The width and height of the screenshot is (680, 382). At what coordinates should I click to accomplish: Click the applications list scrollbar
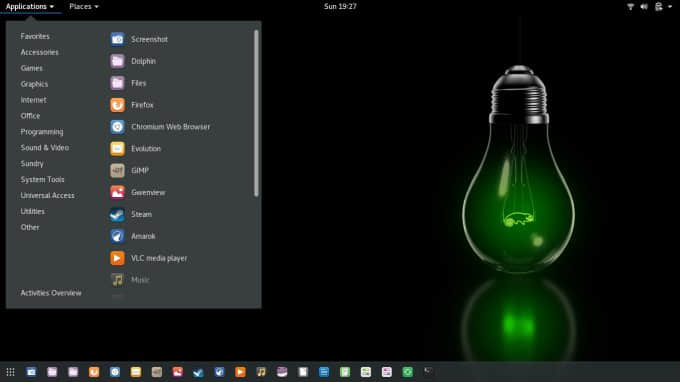256,113
